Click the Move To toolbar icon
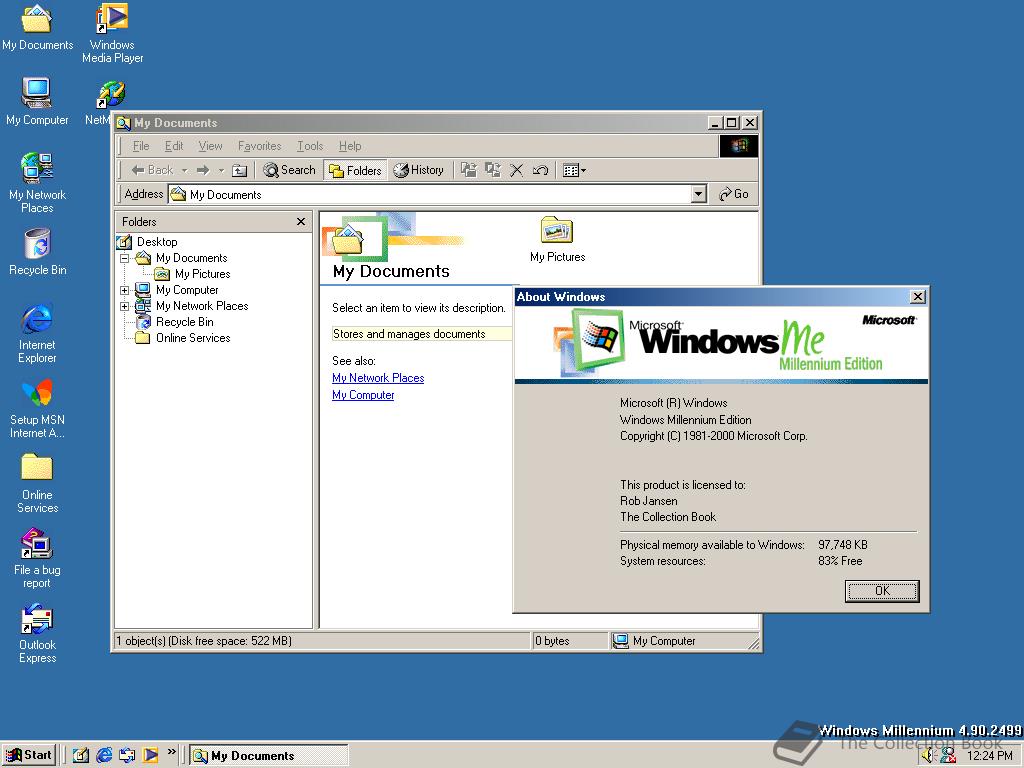 point(468,170)
